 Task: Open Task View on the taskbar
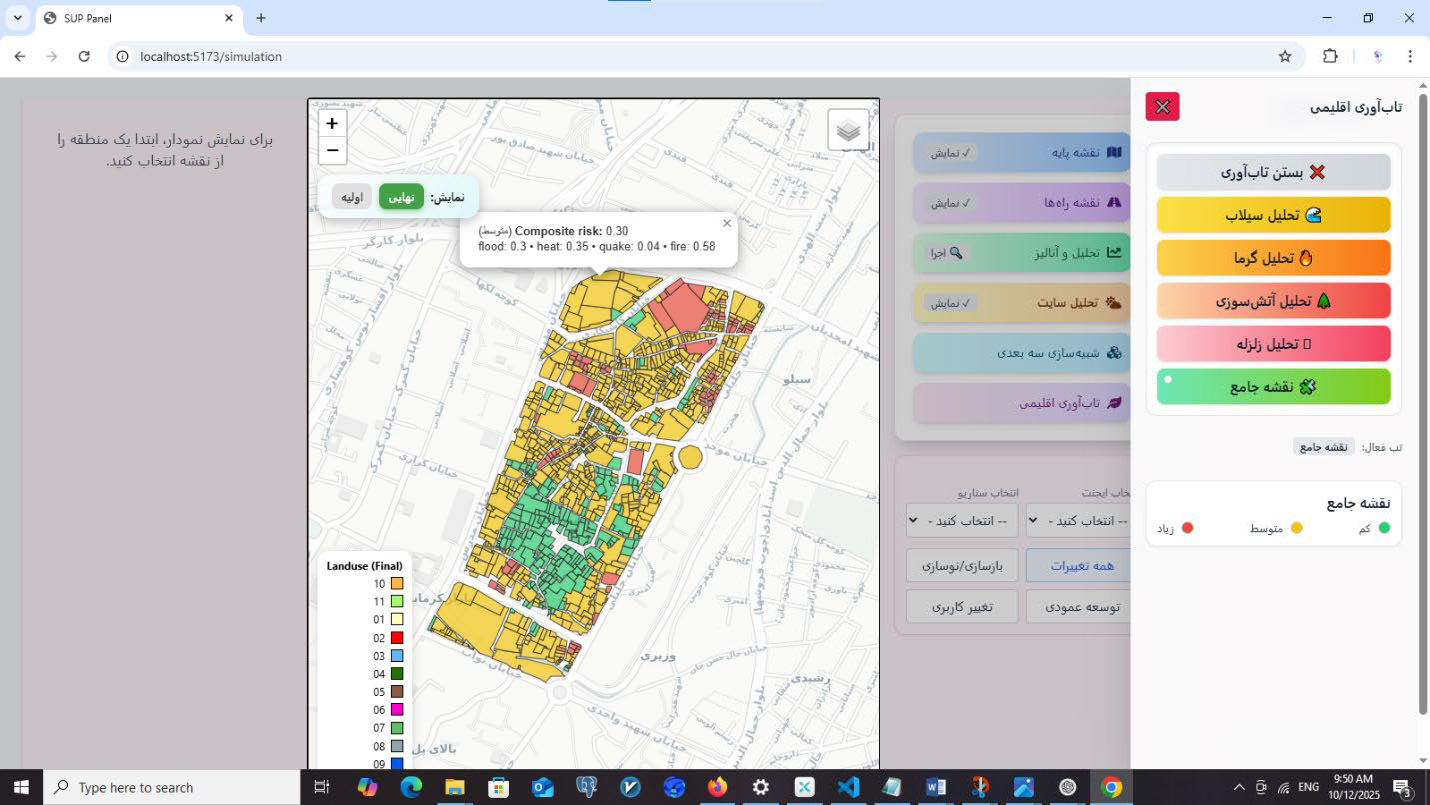pos(322,787)
